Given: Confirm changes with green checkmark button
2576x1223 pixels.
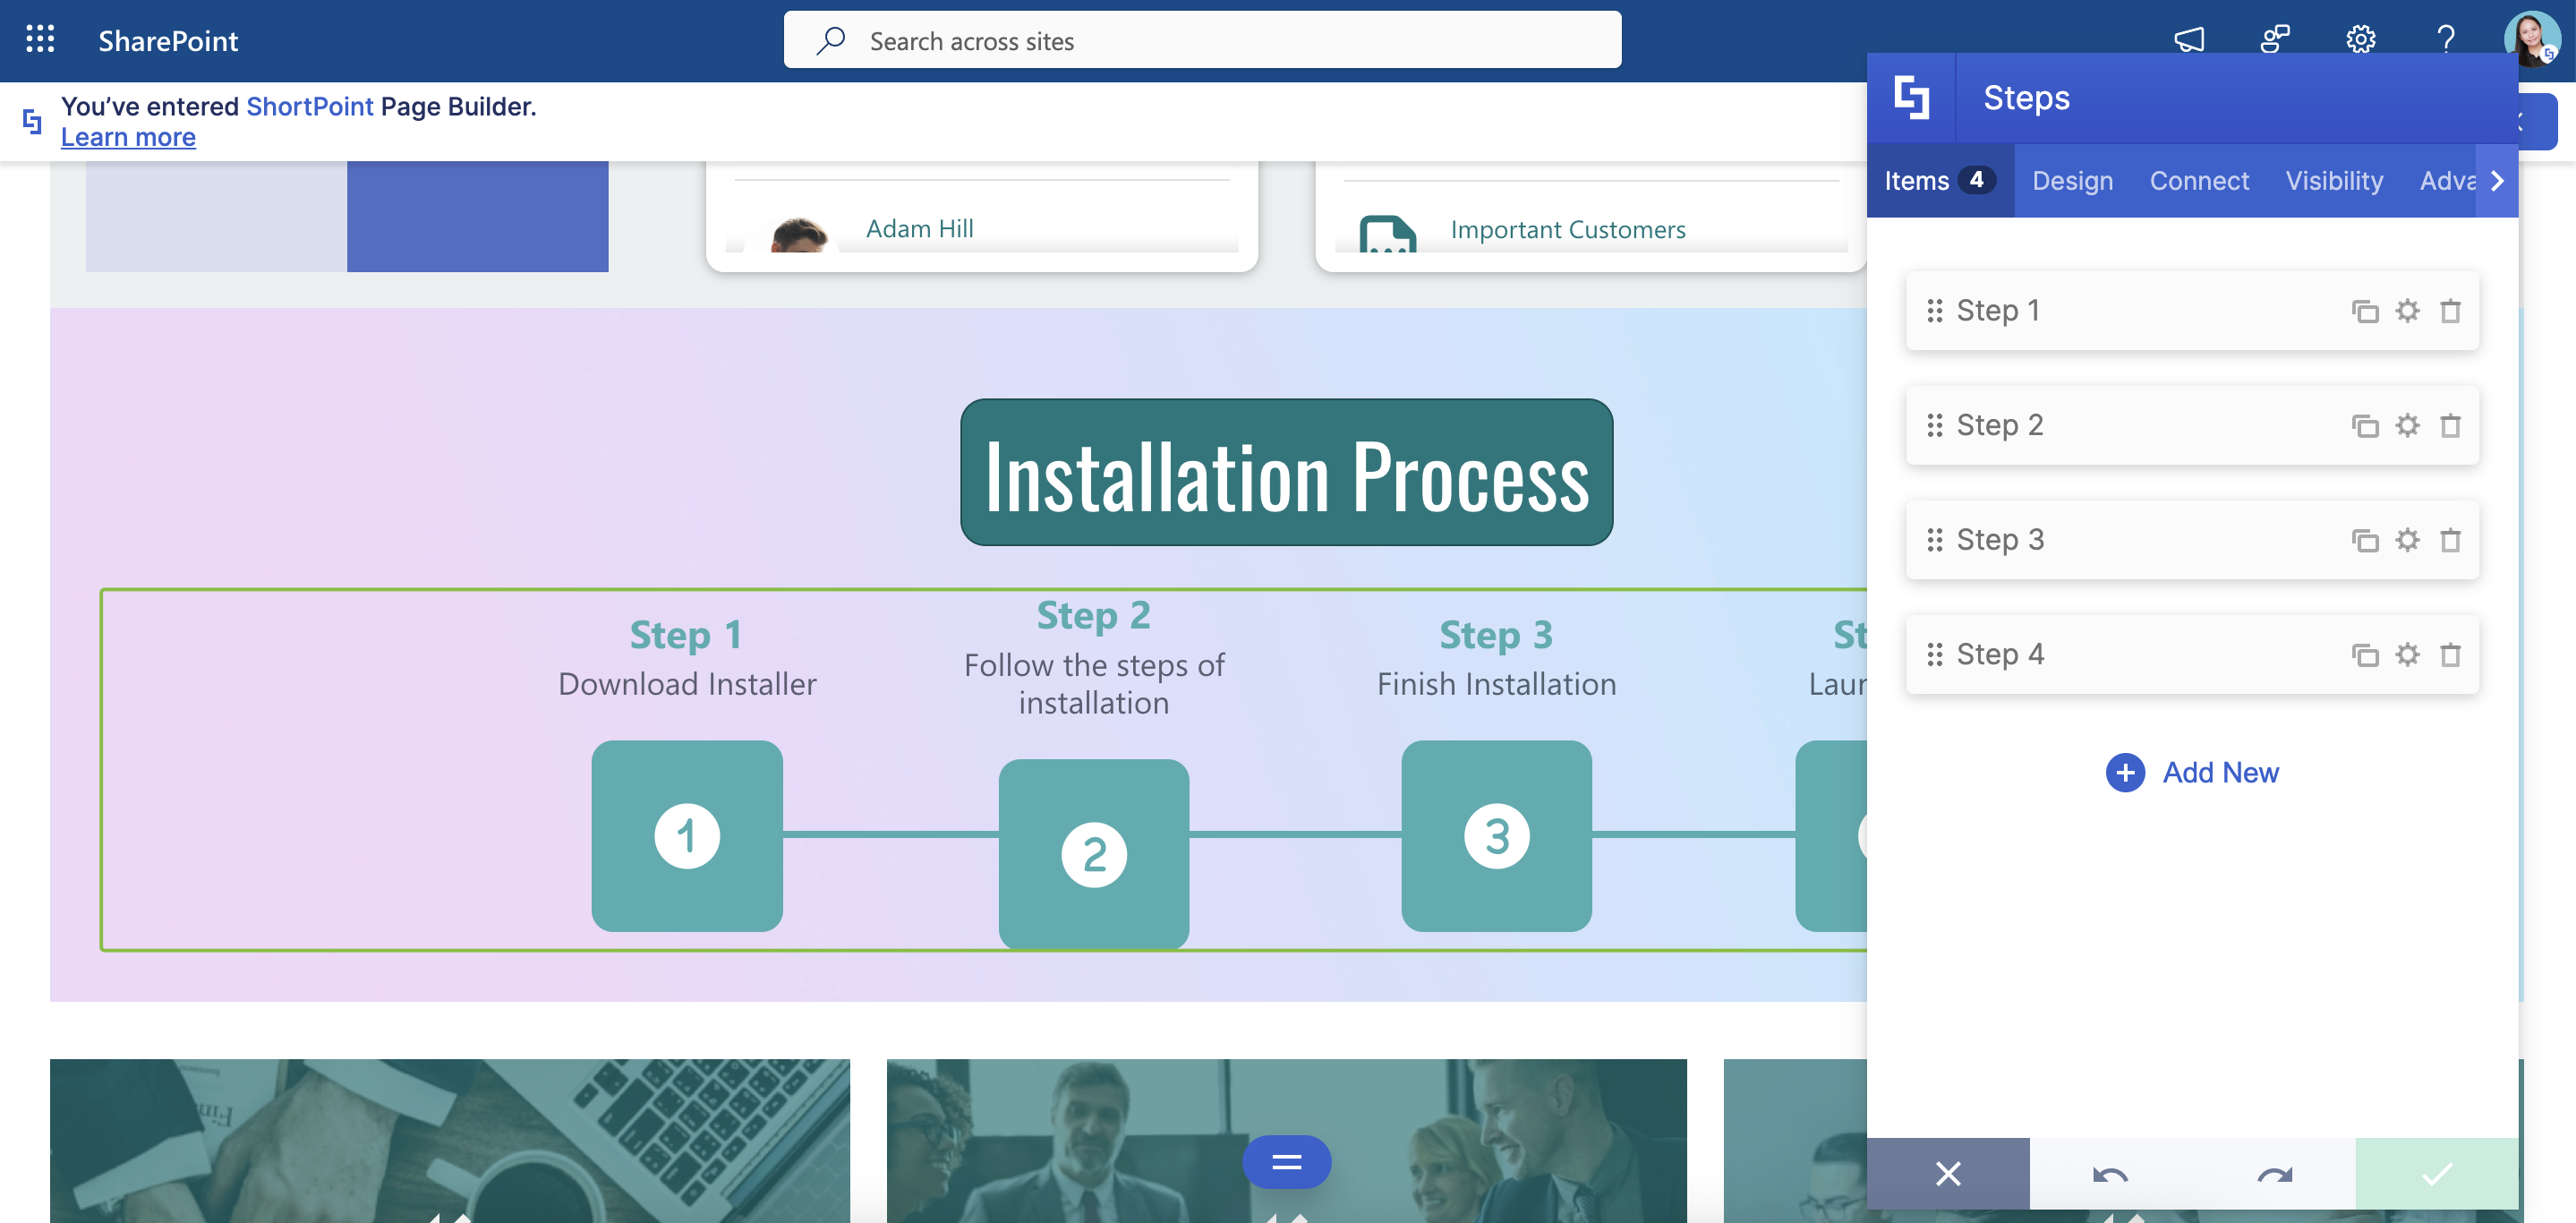Looking at the screenshot, I should 2436,1174.
